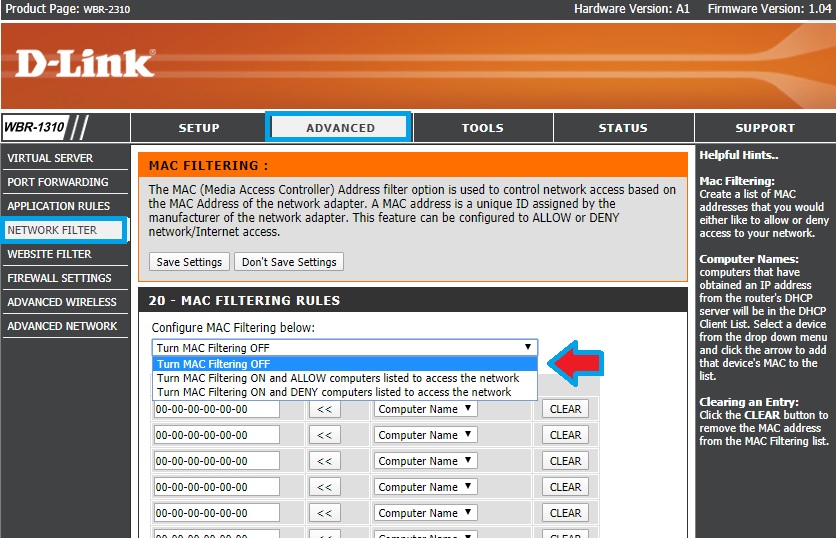The height and width of the screenshot is (538, 836).
Task: Click CLEAR button in first row
Action: coord(565,409)
